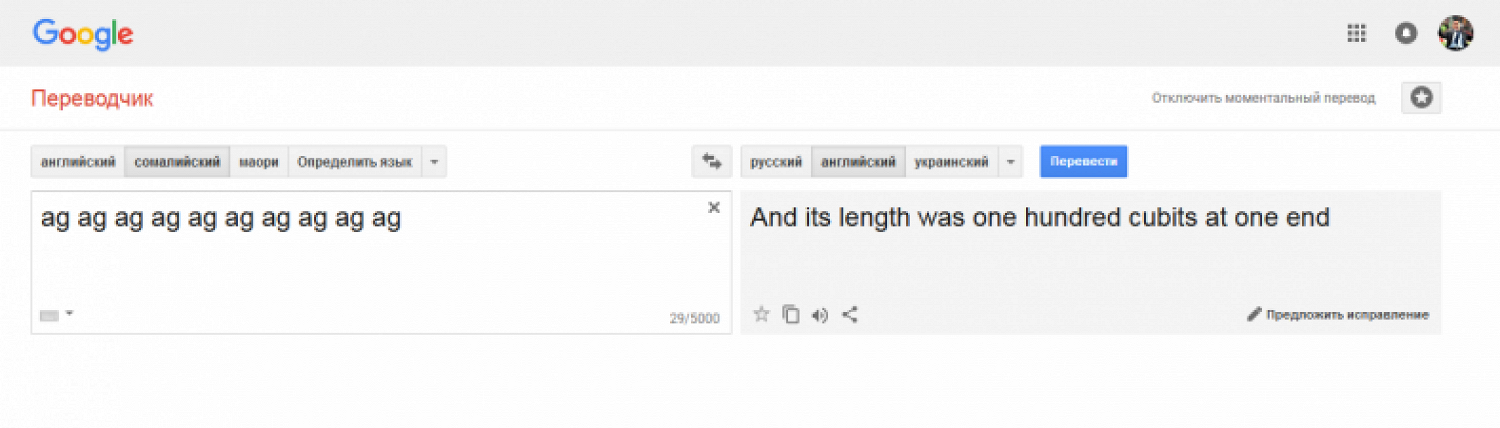Choose русский as target language
The height and width of the screenshot is (428, 1500).
[776, 162]
